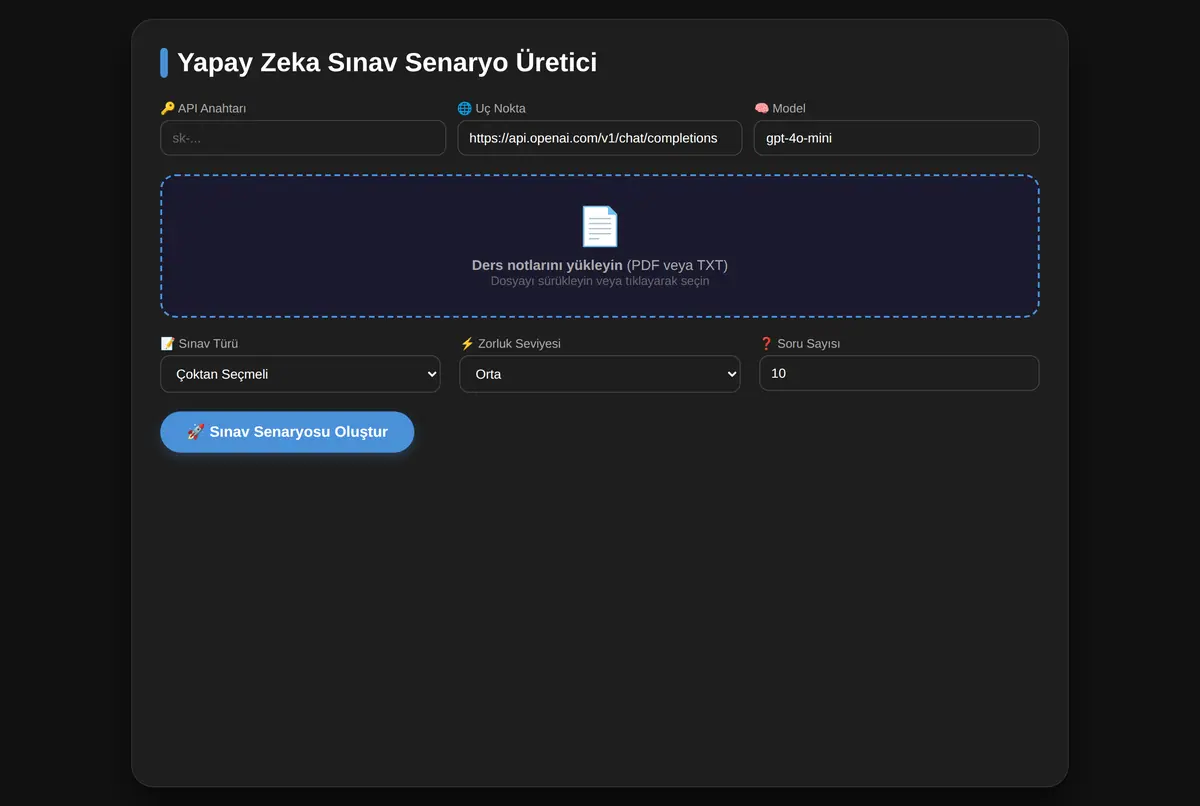The width and height of the screenshot is (1200, 806).
Task: Edit the Model field showing gpt-4o-mini
Action: point(897,138)
